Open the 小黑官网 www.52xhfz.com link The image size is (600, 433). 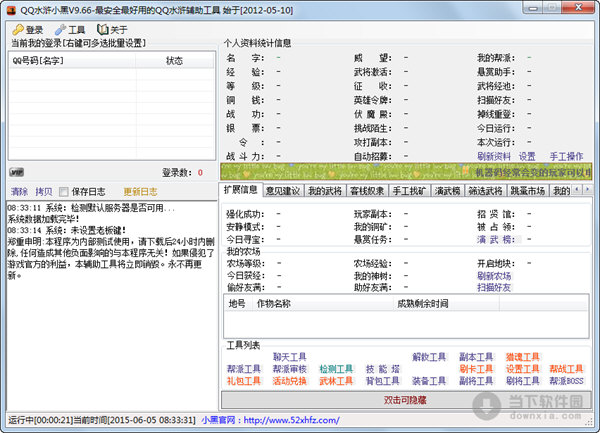coord(270,420)
